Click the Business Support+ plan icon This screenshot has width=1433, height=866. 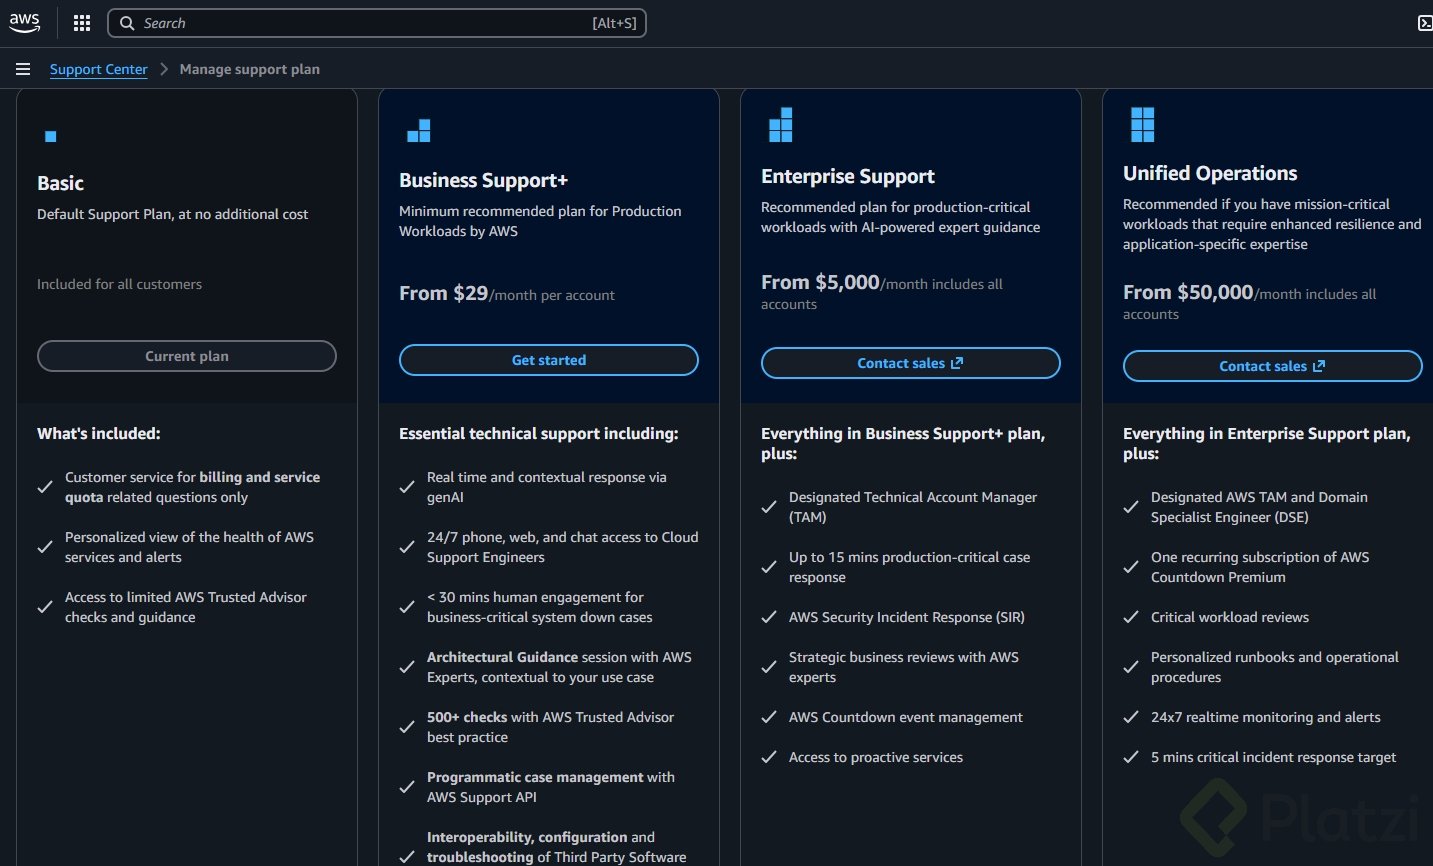[x=419, y=131]
